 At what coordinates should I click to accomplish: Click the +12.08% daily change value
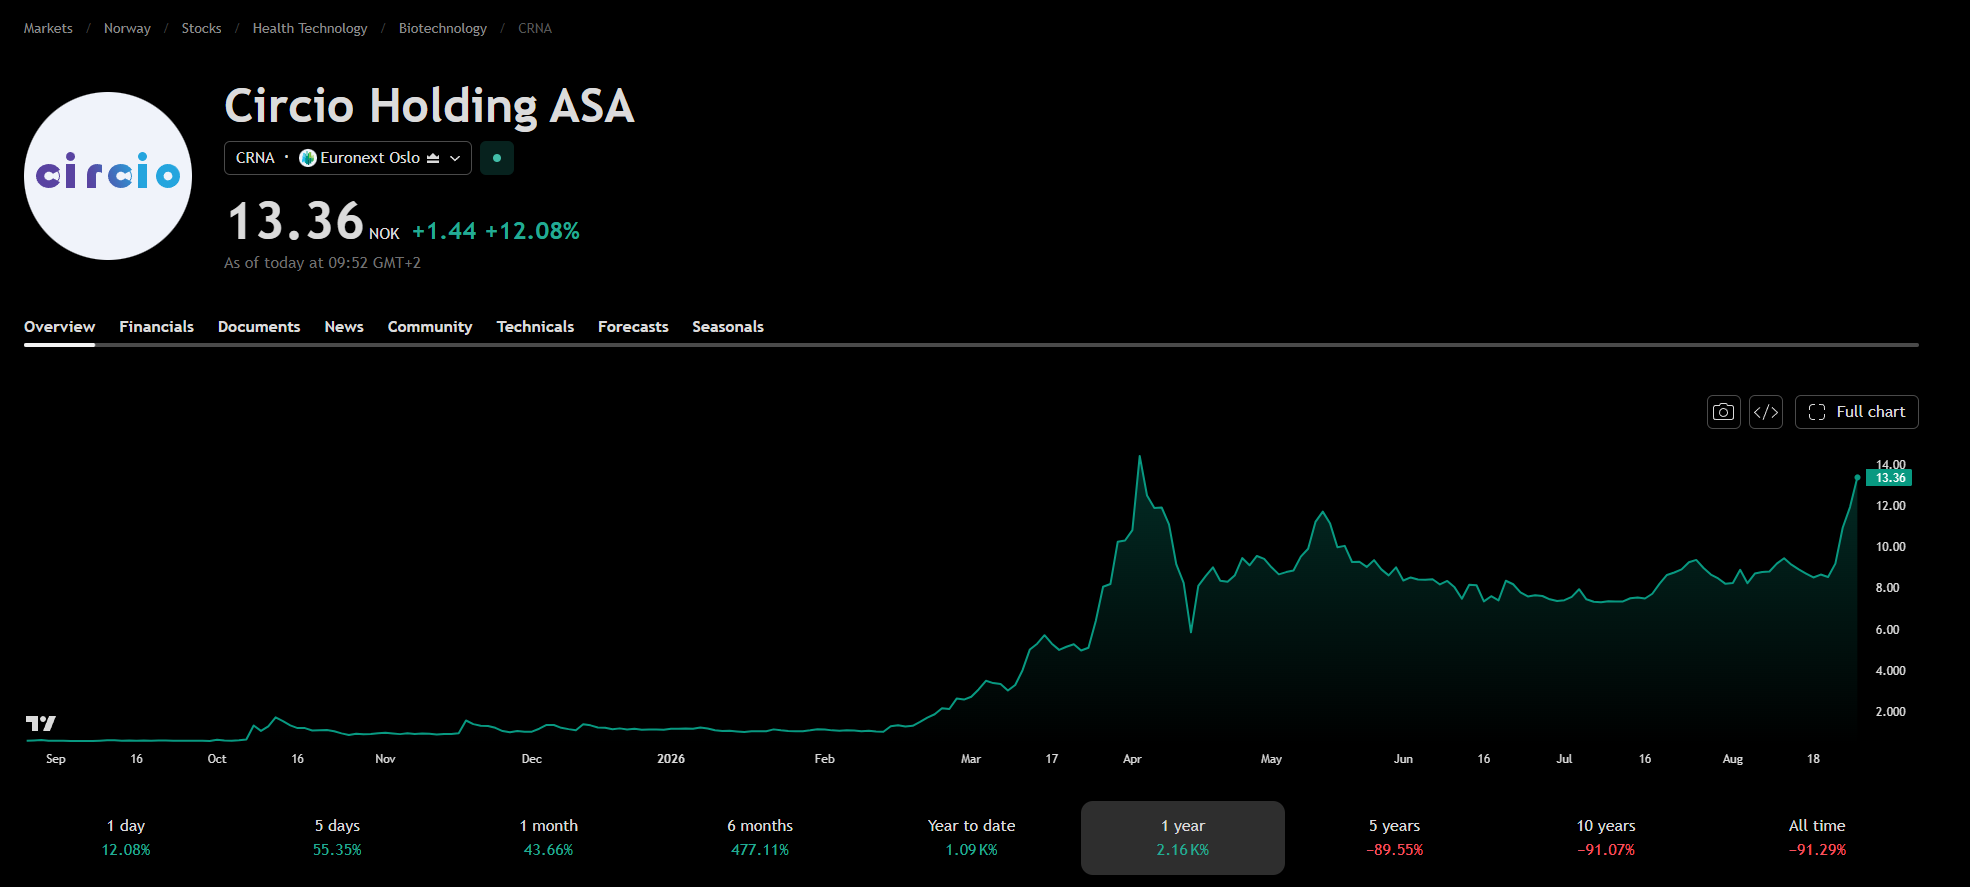click(x=532, y=231)
